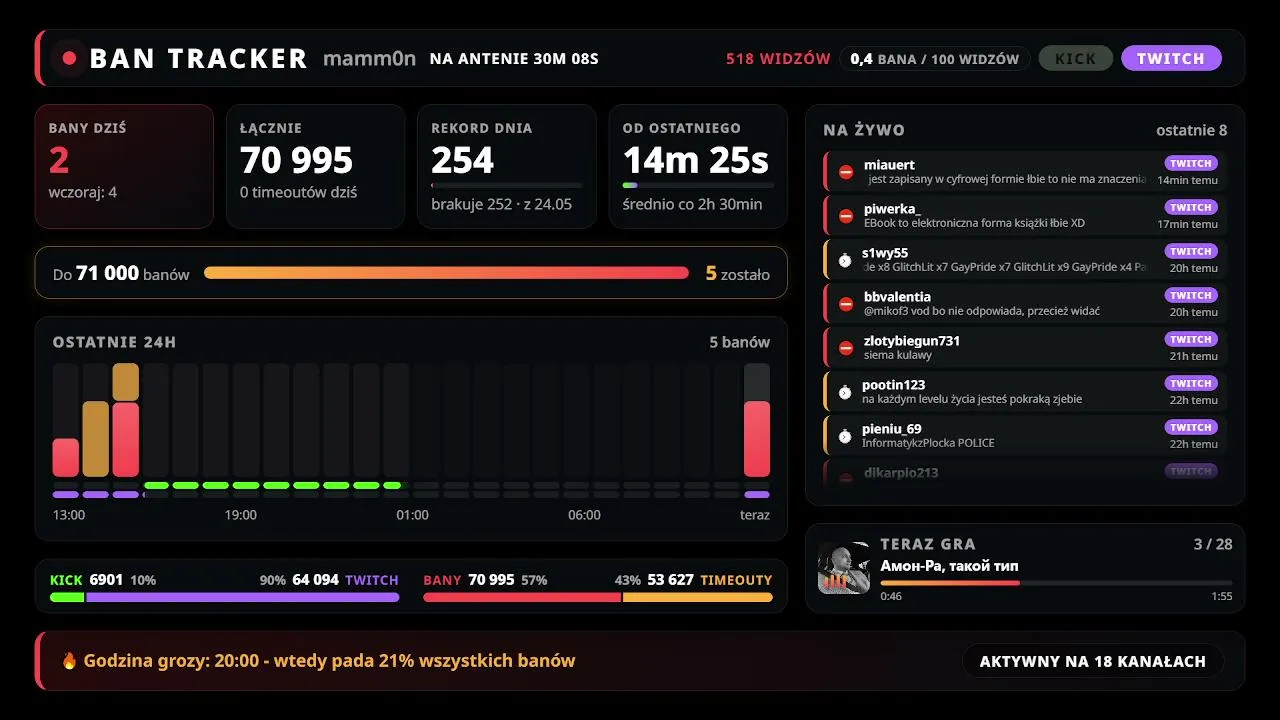Click the '5 zostało' remaining label

click(x=738, y=273)
